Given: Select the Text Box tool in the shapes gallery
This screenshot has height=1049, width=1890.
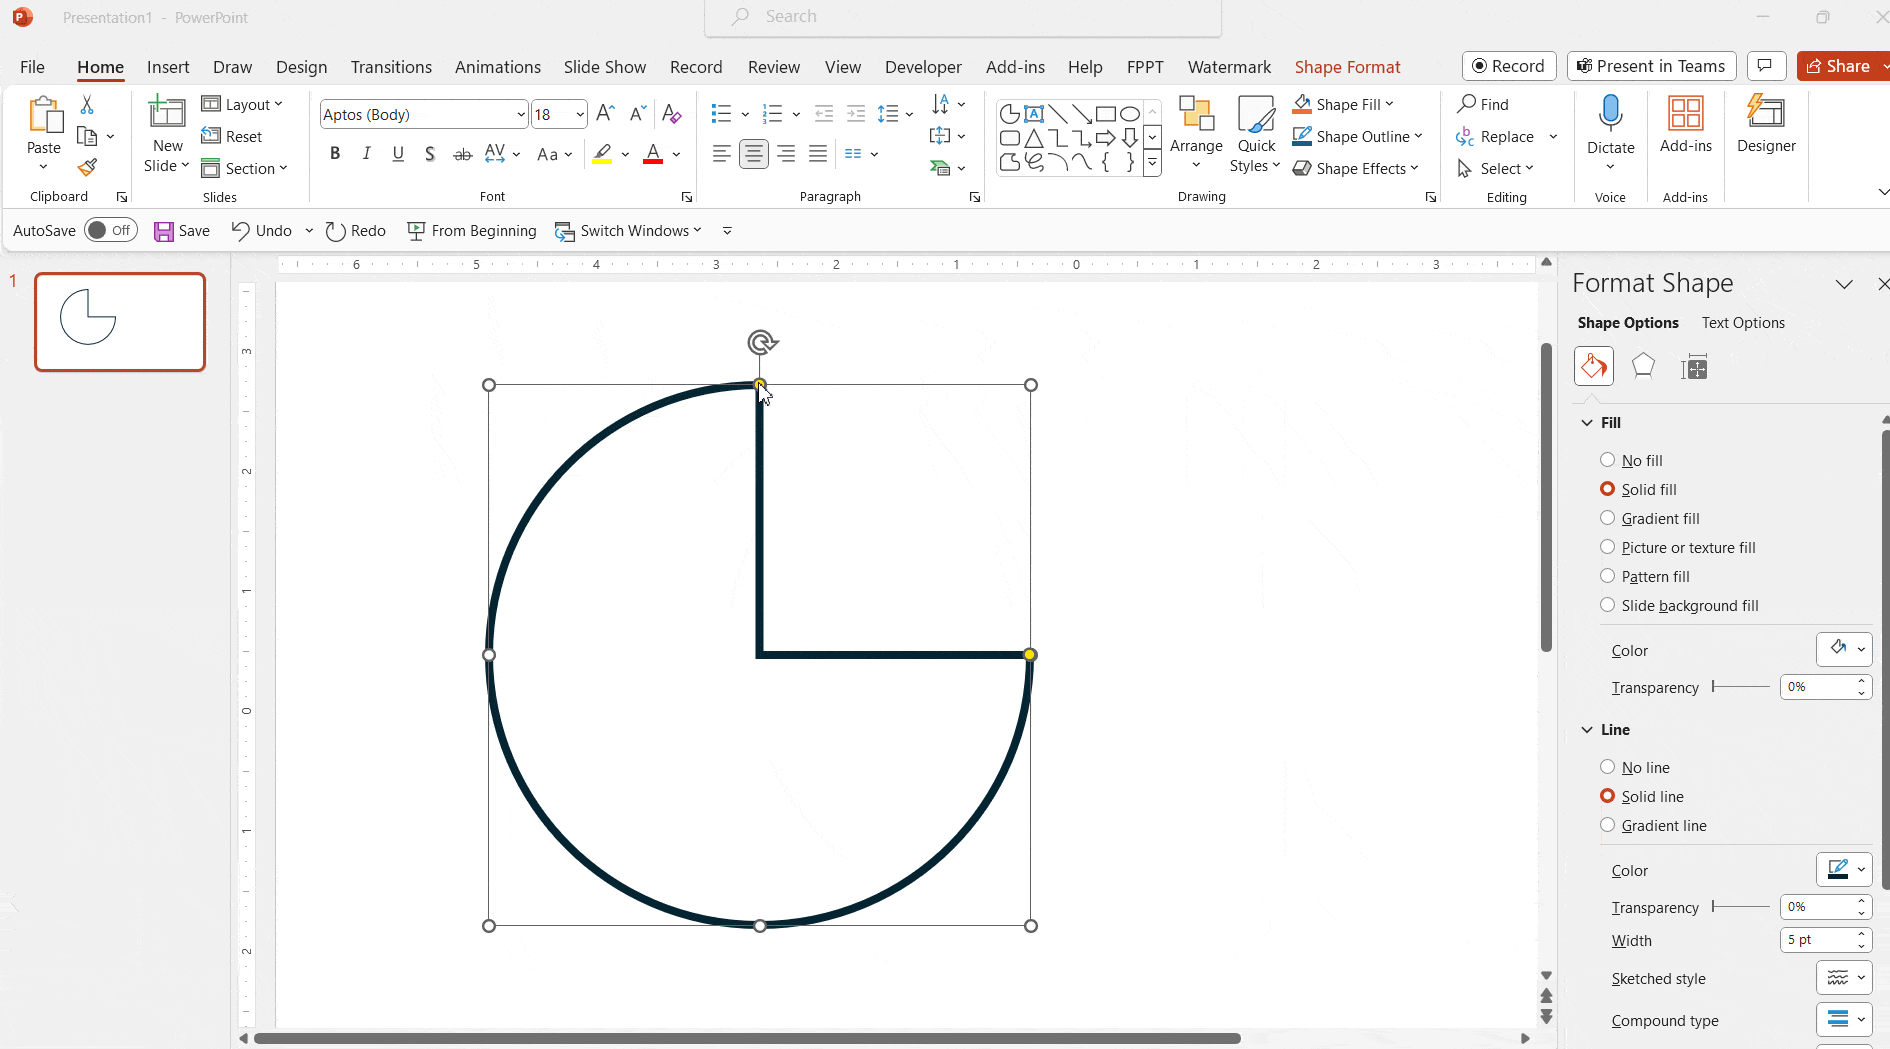Looking at the screenshot, I should pyautogui.click(x=1035, y=113).
